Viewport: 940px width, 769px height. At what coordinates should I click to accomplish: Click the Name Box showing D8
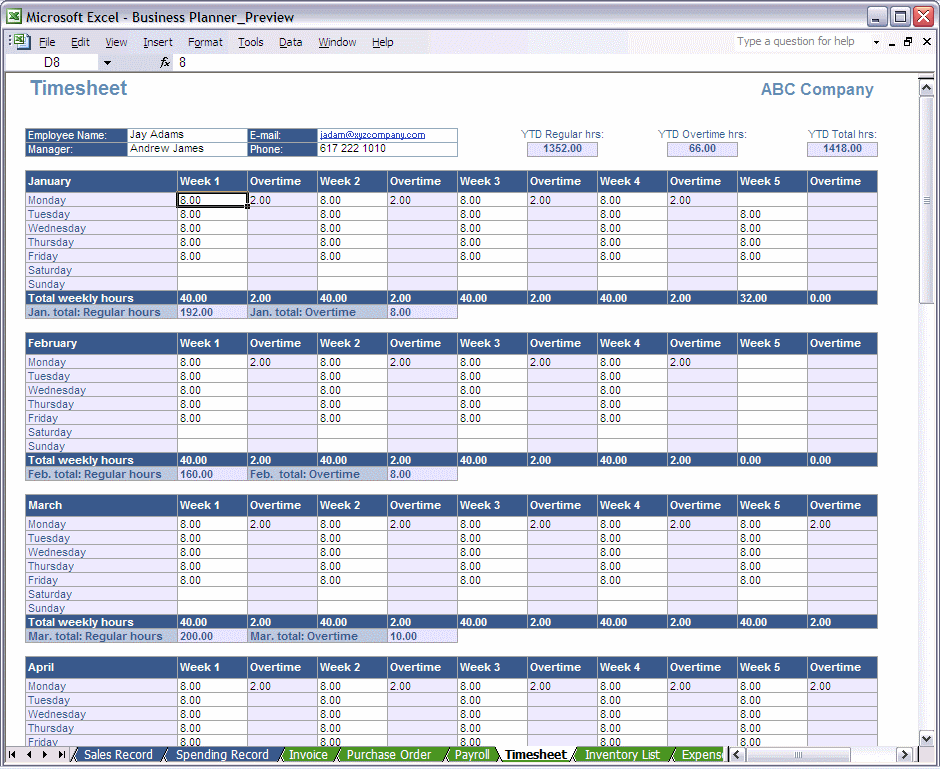pos(52,62)
